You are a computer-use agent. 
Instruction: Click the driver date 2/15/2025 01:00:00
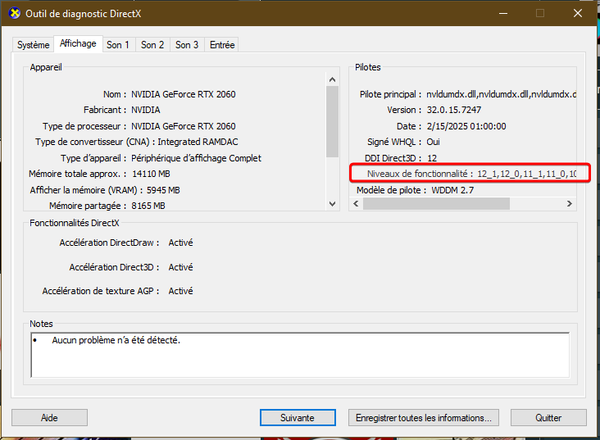pyautogui.click(x=466, y=126)
